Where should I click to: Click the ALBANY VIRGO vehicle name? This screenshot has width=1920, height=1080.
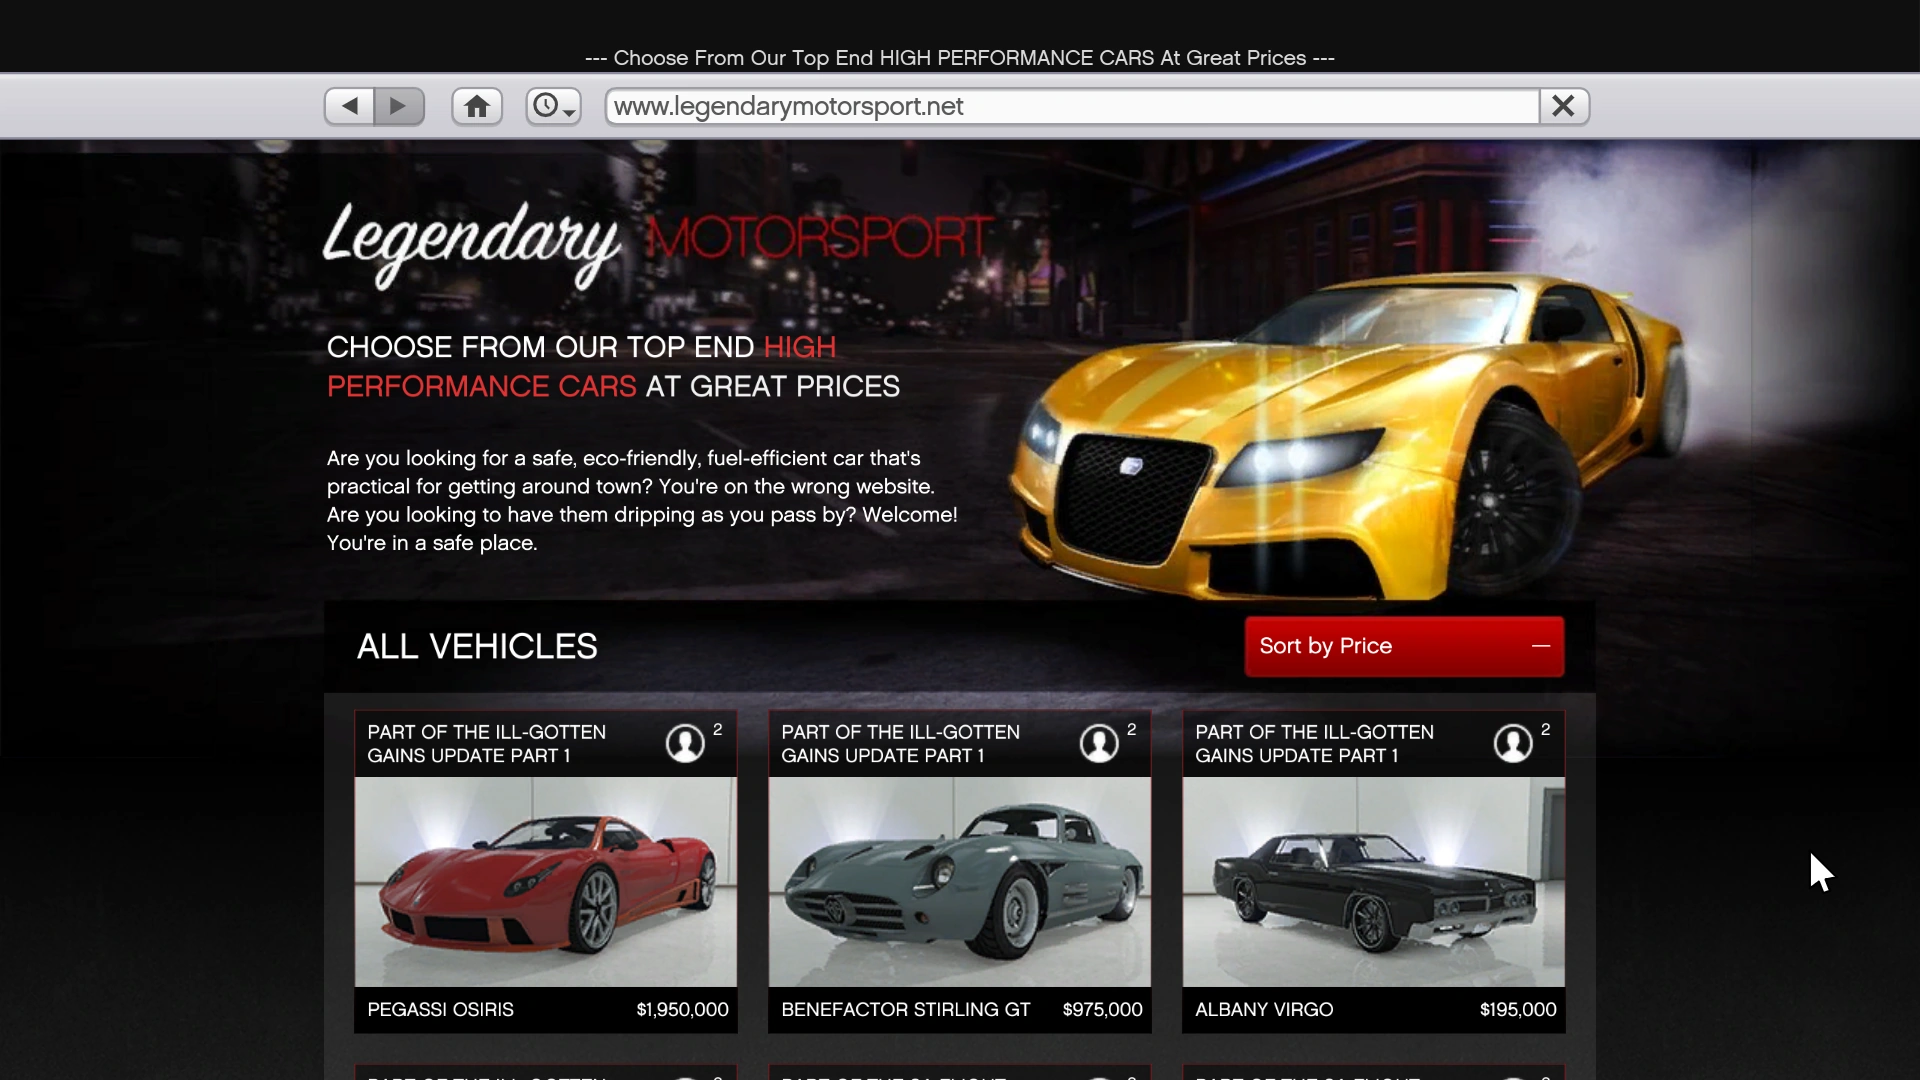[1264, 1009]
